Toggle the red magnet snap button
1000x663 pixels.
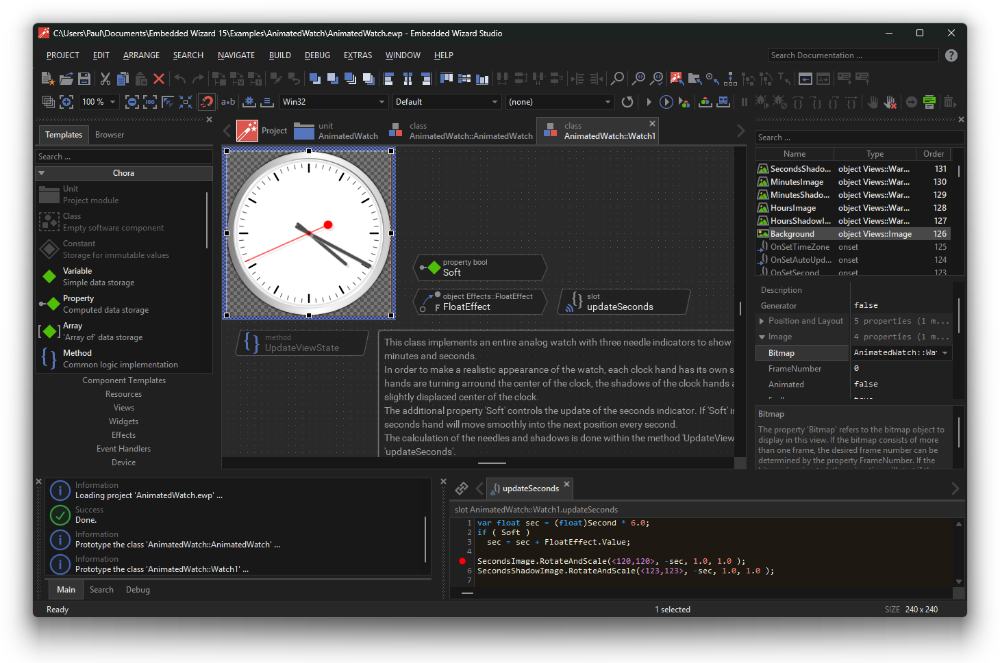click(x=206, y=101)
